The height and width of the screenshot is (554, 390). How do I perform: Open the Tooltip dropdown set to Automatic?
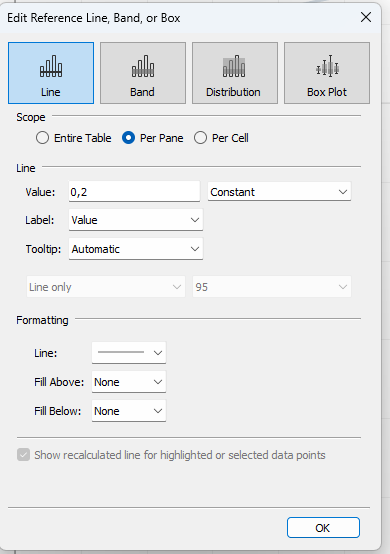tap(136, 249)
